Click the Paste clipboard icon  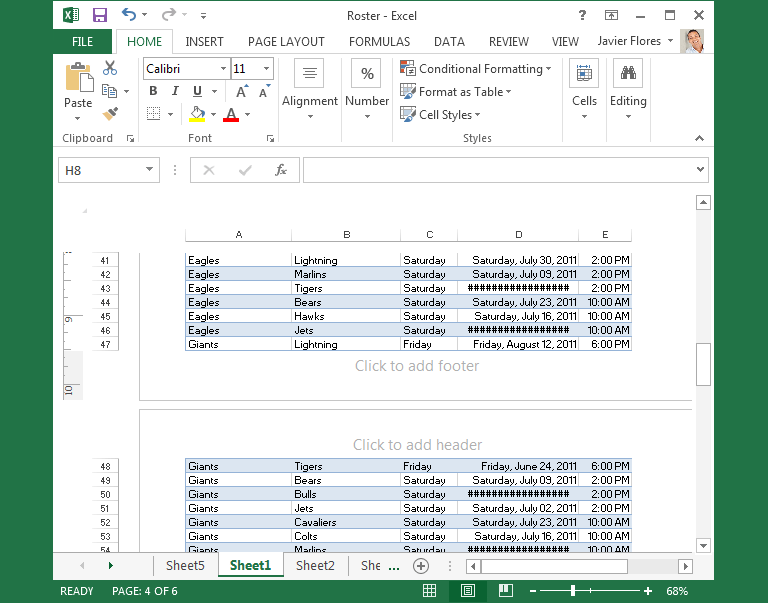78,77
